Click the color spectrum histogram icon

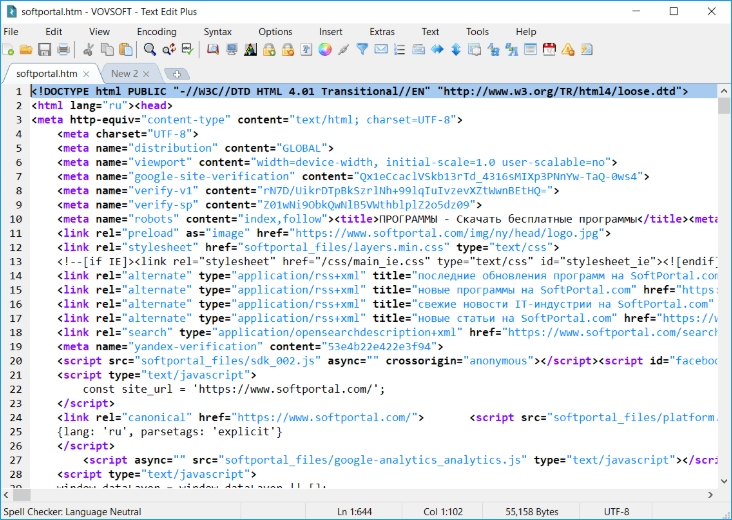pyautogui.click(x=250, y=49)
